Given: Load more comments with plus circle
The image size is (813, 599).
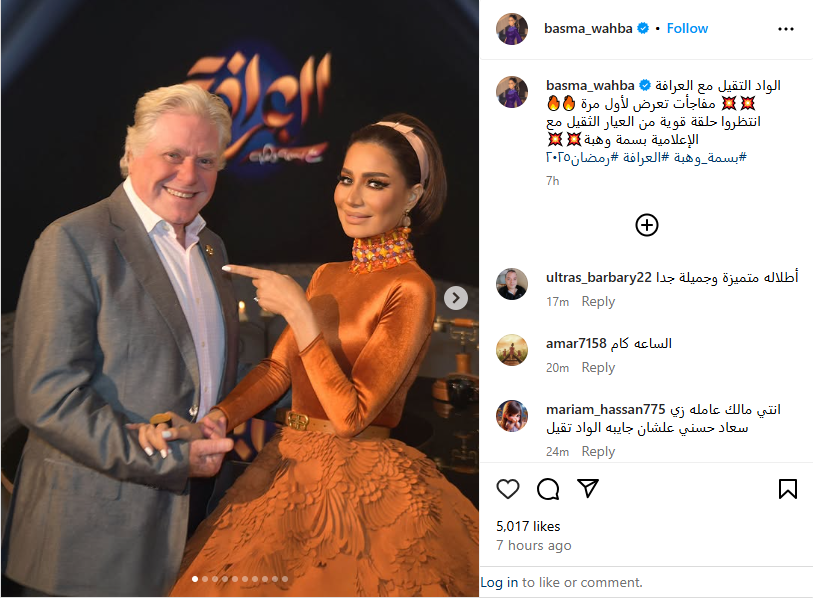Looking at the screenshot, I should pos(647,225).
